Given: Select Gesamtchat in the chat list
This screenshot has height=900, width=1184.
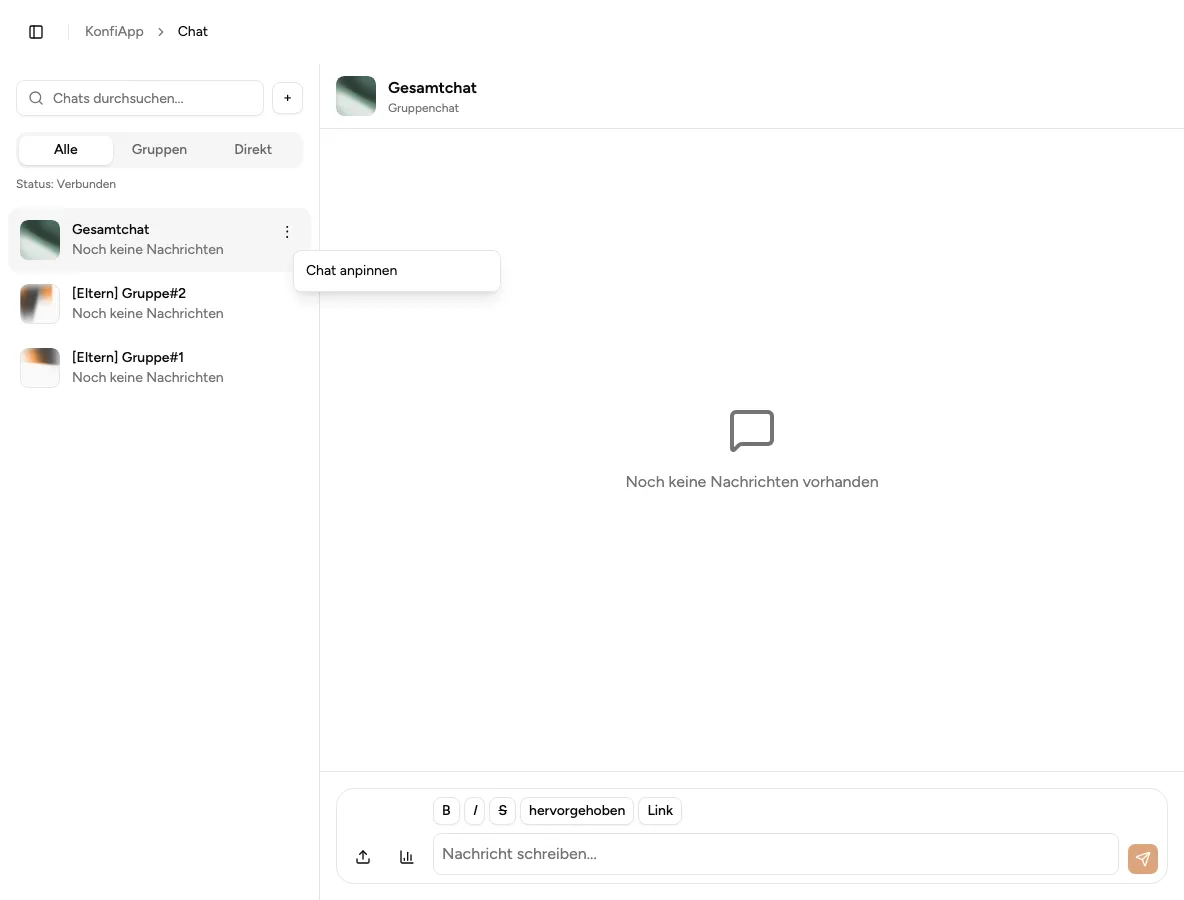Looking at the screenshot, I should 159,239.
